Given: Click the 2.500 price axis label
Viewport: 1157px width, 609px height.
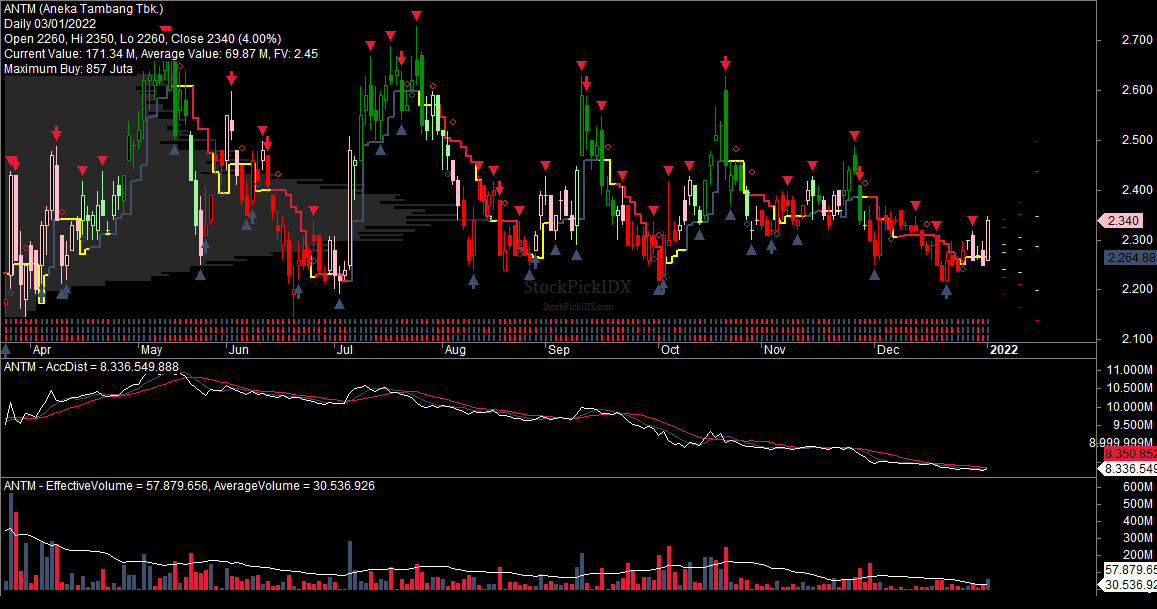Looking at the screenshot, I should tap(1137, 140).
